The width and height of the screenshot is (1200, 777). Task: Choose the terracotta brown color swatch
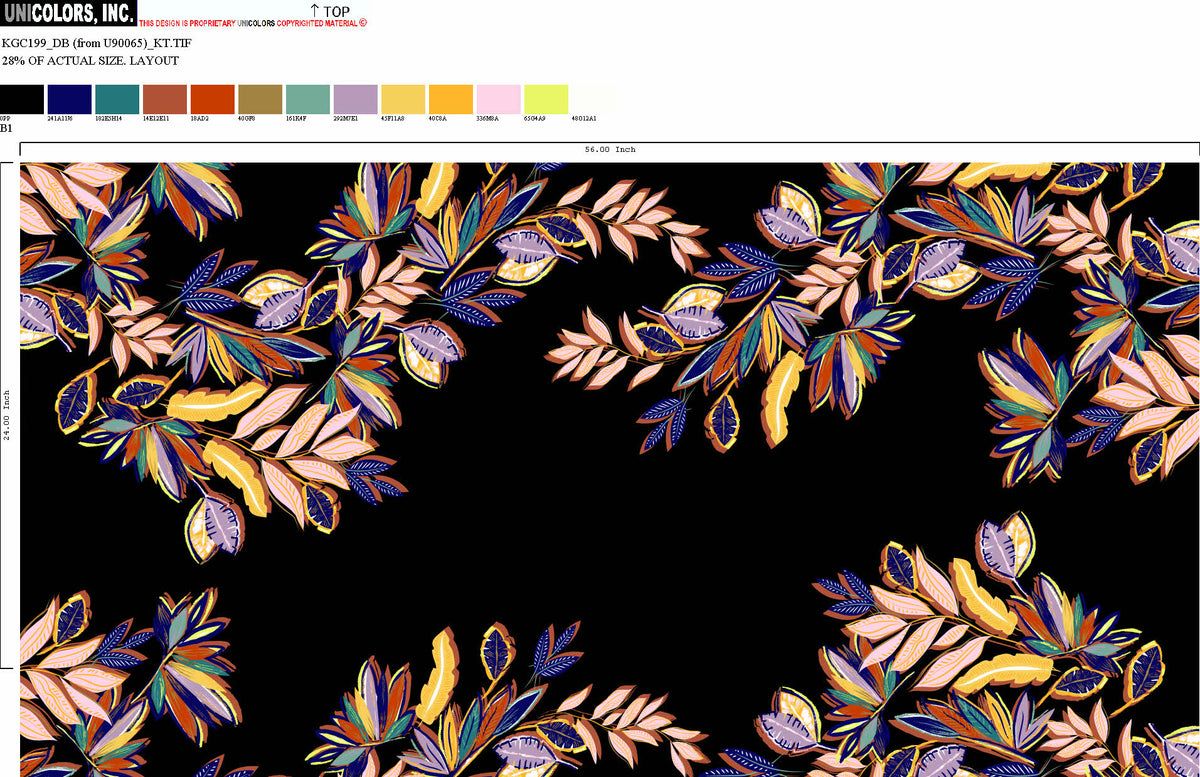coord(165,99)
